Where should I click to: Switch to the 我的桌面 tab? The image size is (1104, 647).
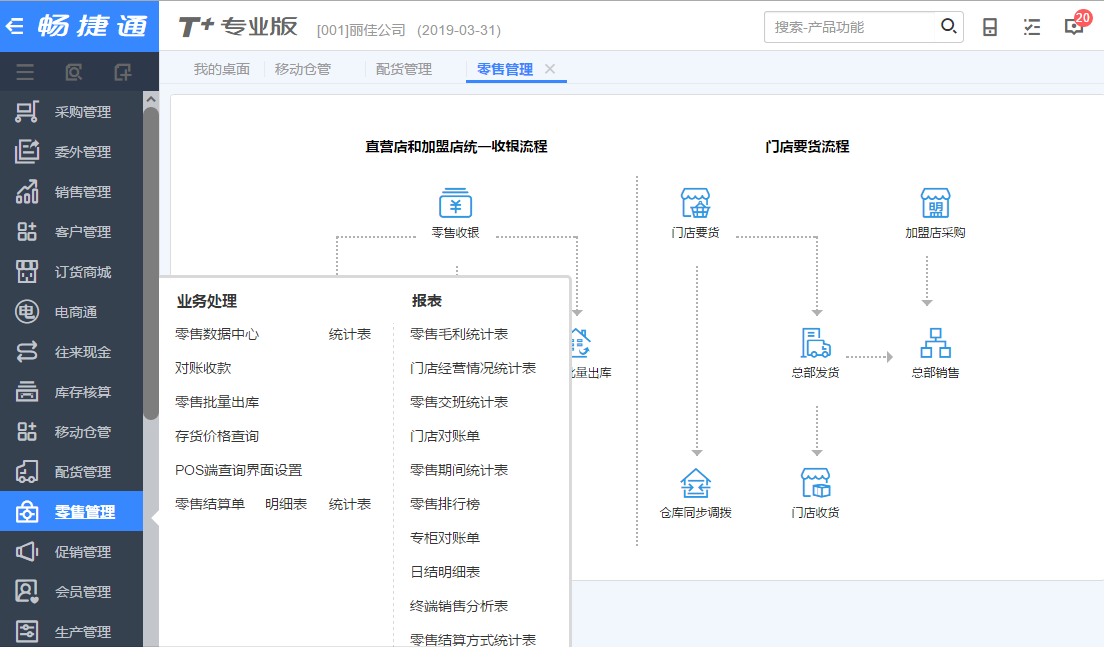(221, 69)
